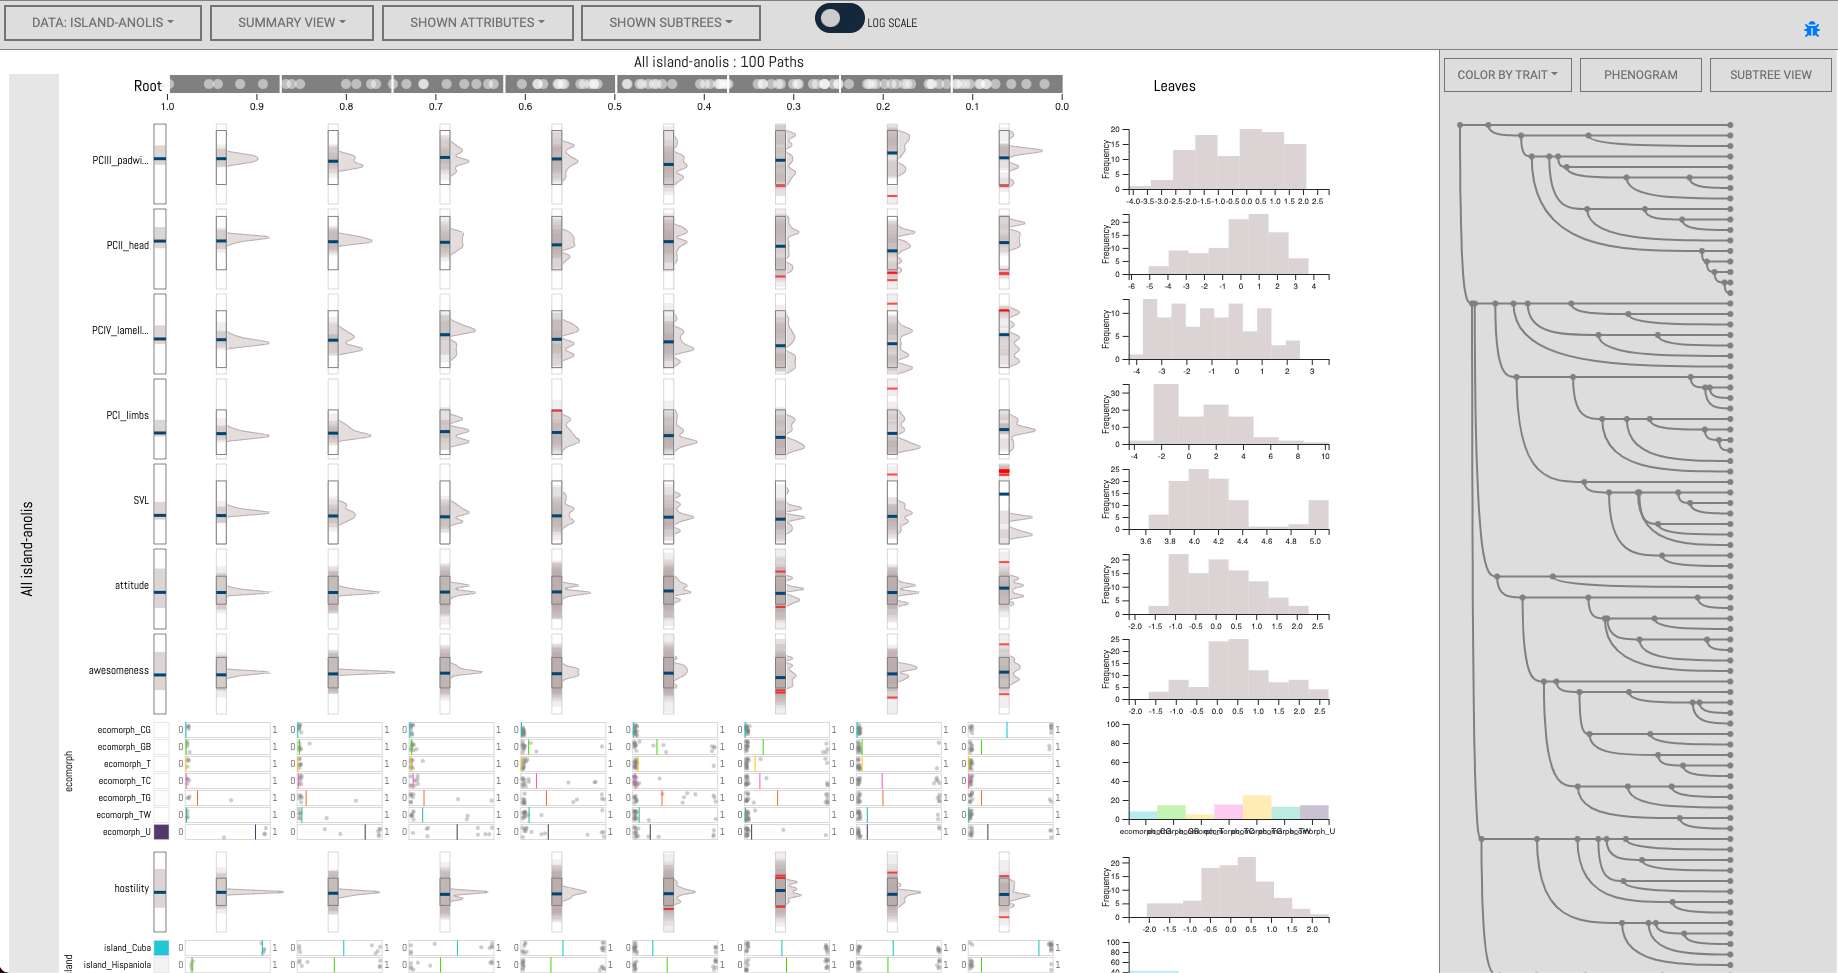Click the attitude attribute label

pyautogui.click(x=132, y=585)
